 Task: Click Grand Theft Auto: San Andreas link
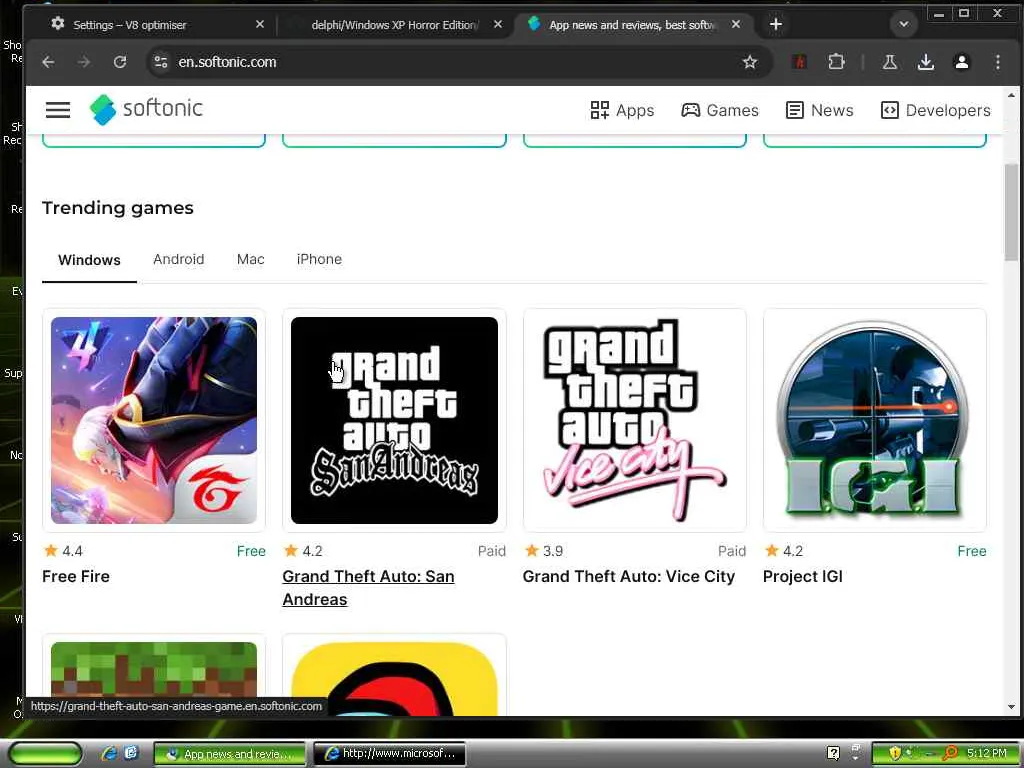point(368,588)
